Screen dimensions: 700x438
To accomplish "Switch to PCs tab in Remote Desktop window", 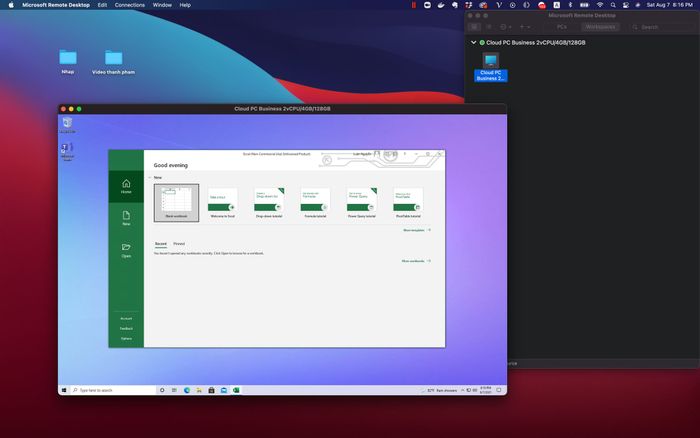I will 562,27.
